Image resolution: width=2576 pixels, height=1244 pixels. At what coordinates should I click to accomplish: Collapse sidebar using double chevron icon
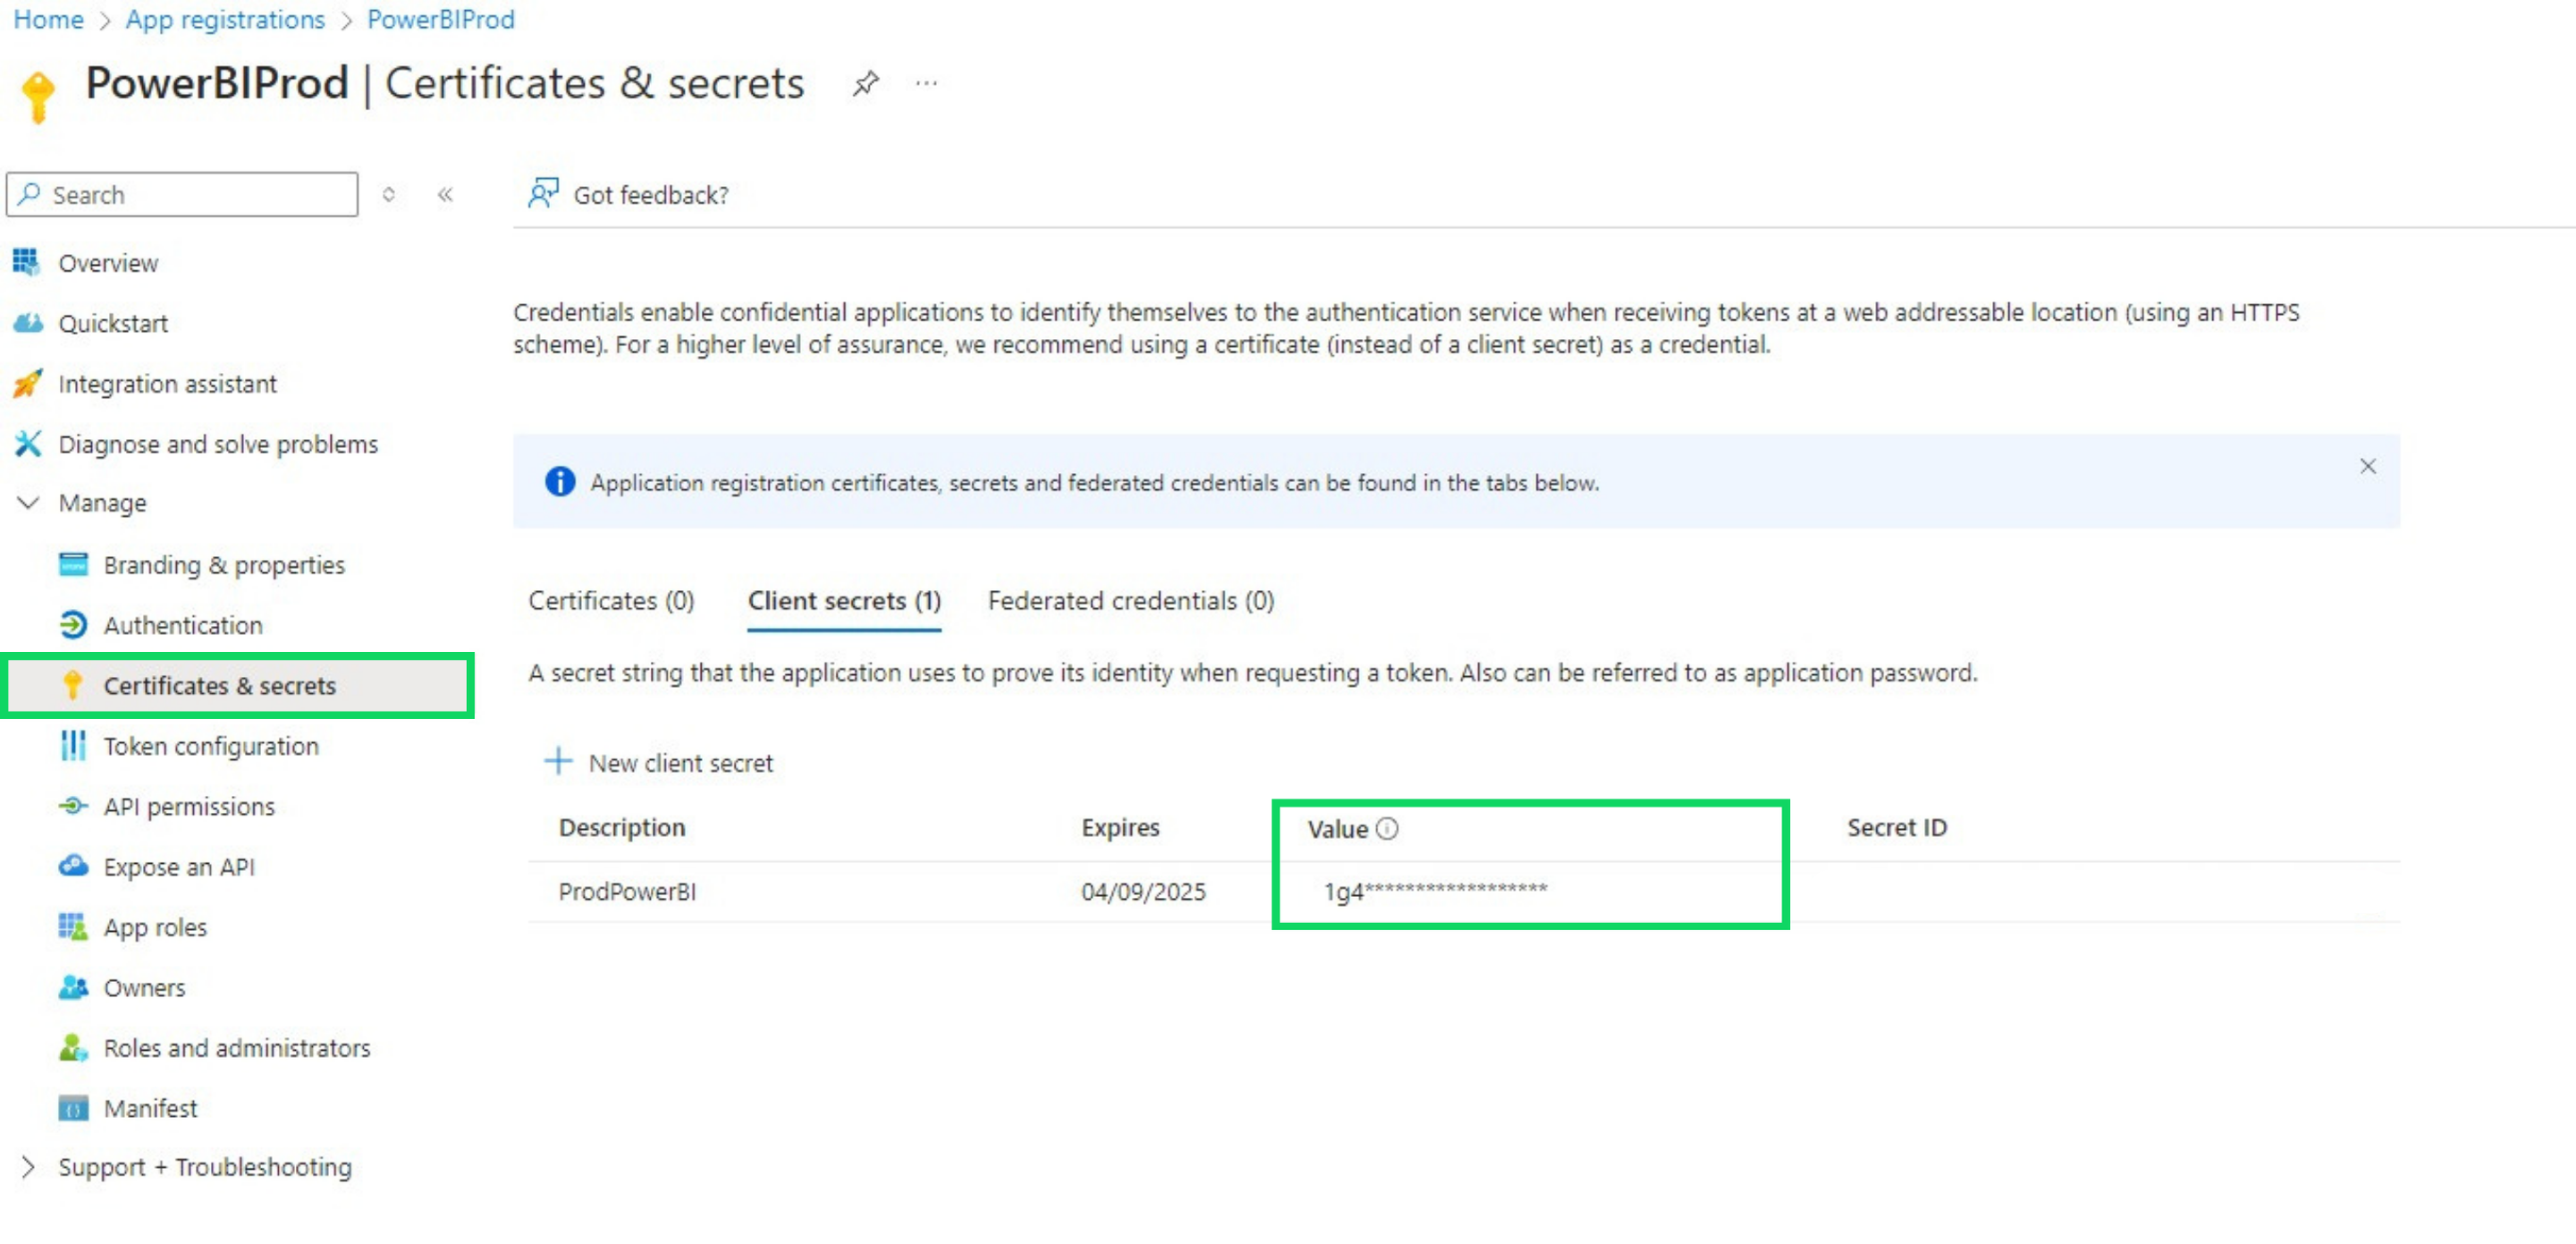pyautogui.click(x=445, y=195)
